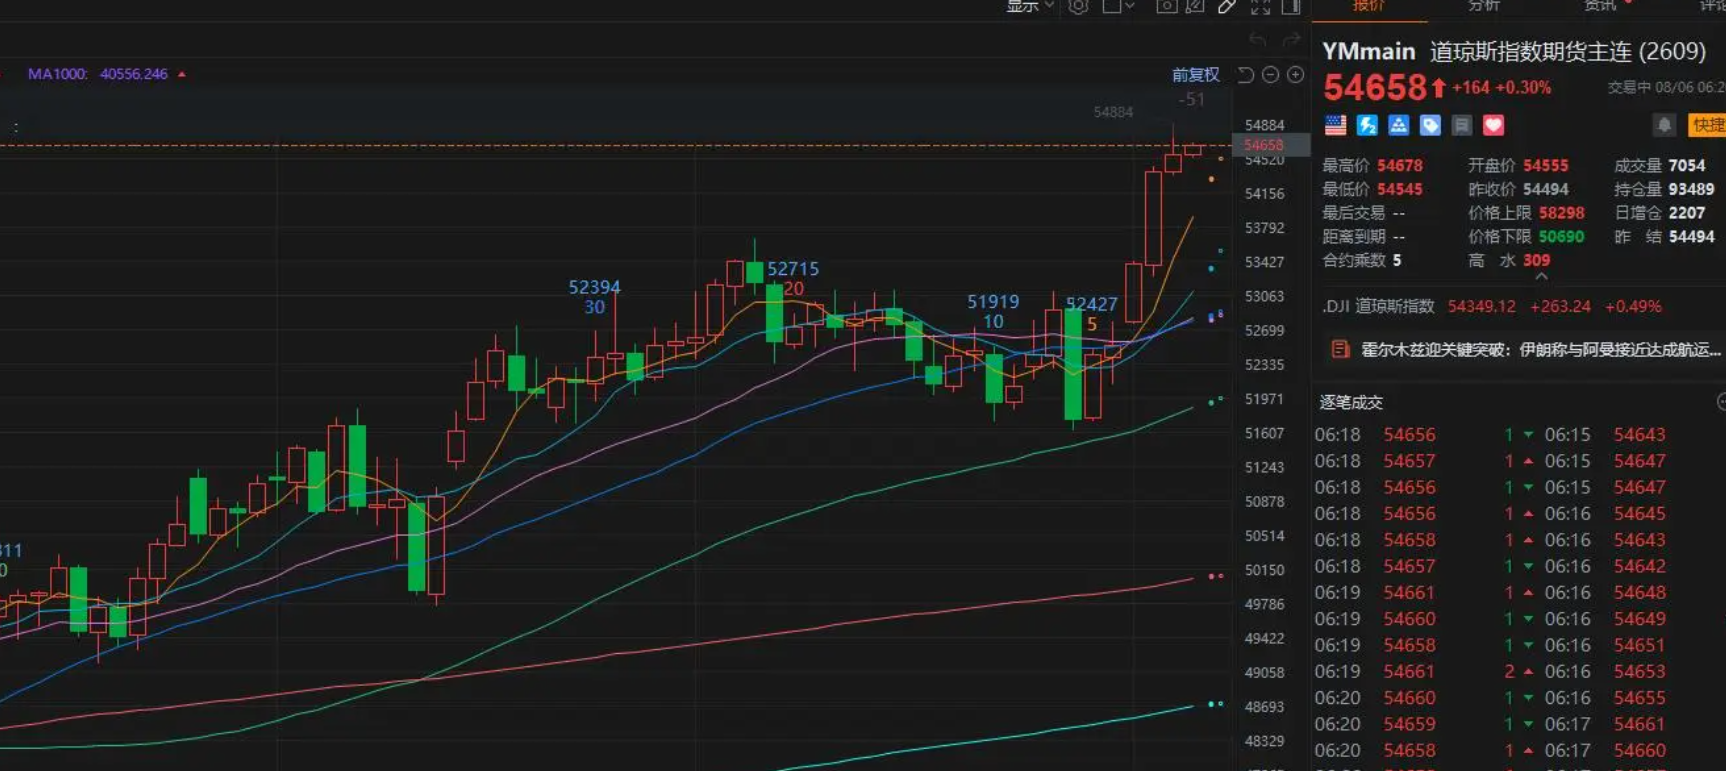Switch to the 资讯 tab
Viewport: 1726px width, 771px height.
click(x=1600, y=6)
